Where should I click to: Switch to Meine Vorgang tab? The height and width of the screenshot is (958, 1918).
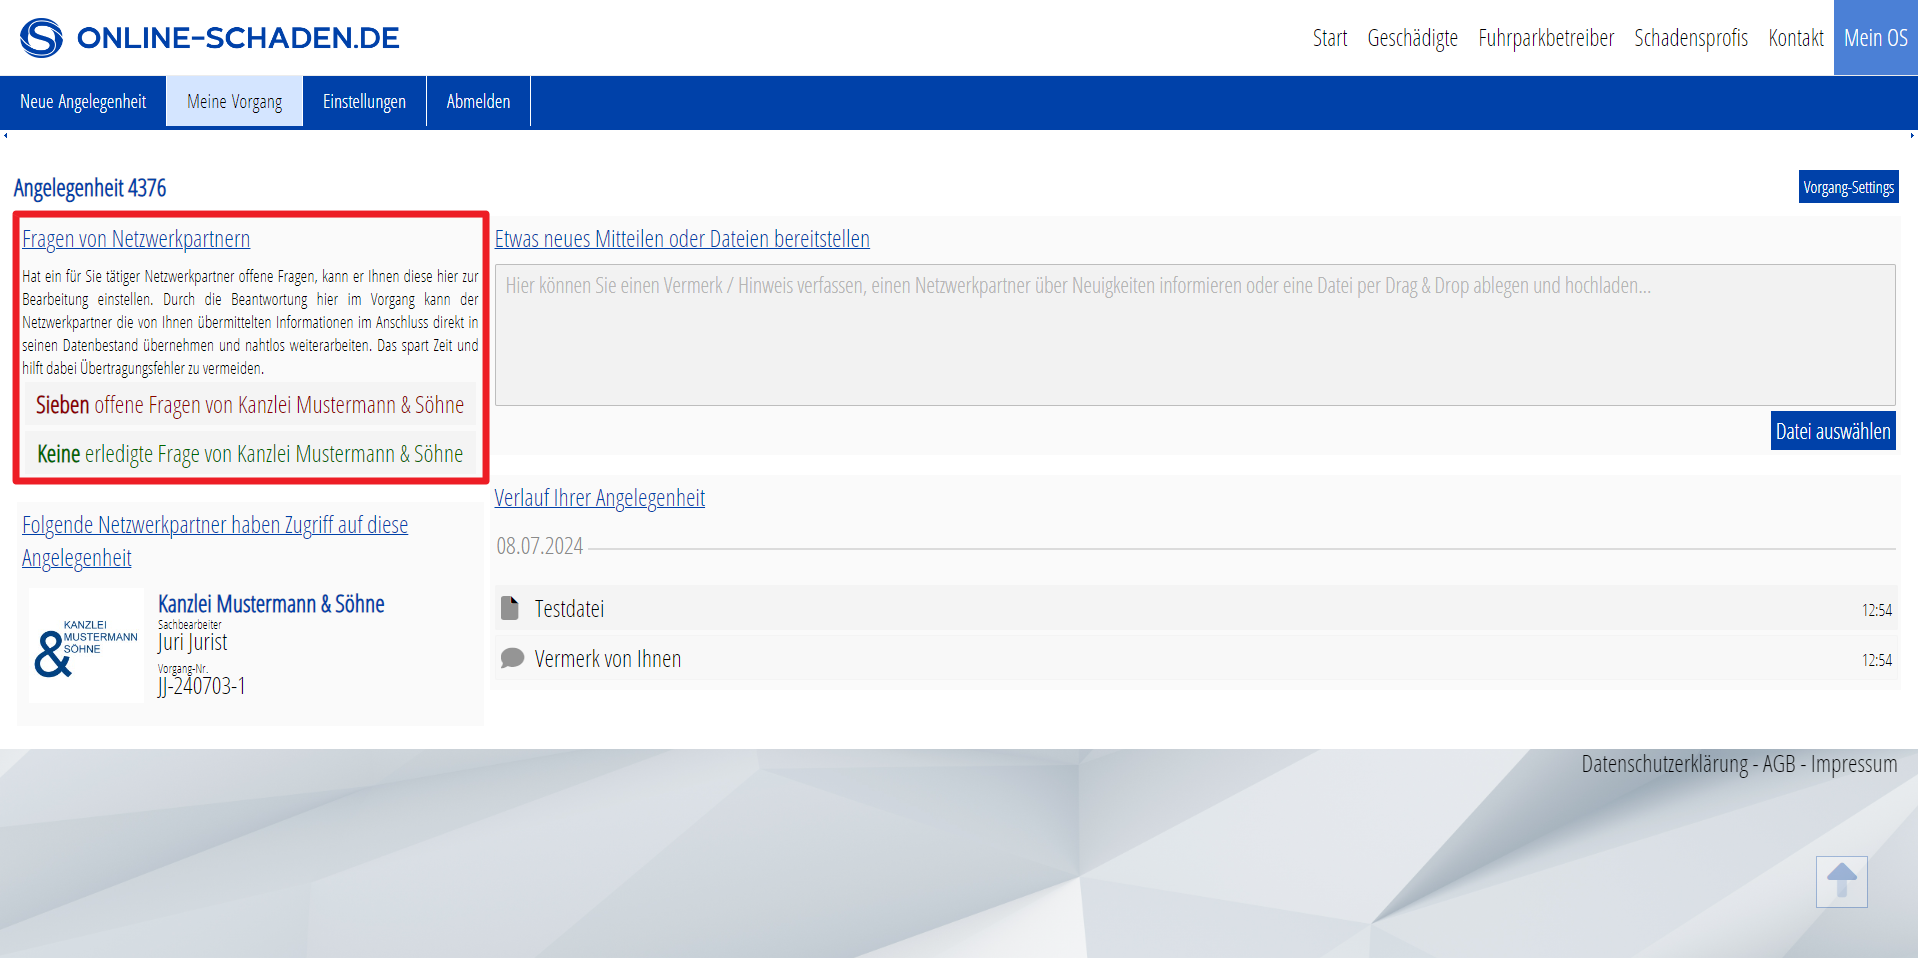234,102
